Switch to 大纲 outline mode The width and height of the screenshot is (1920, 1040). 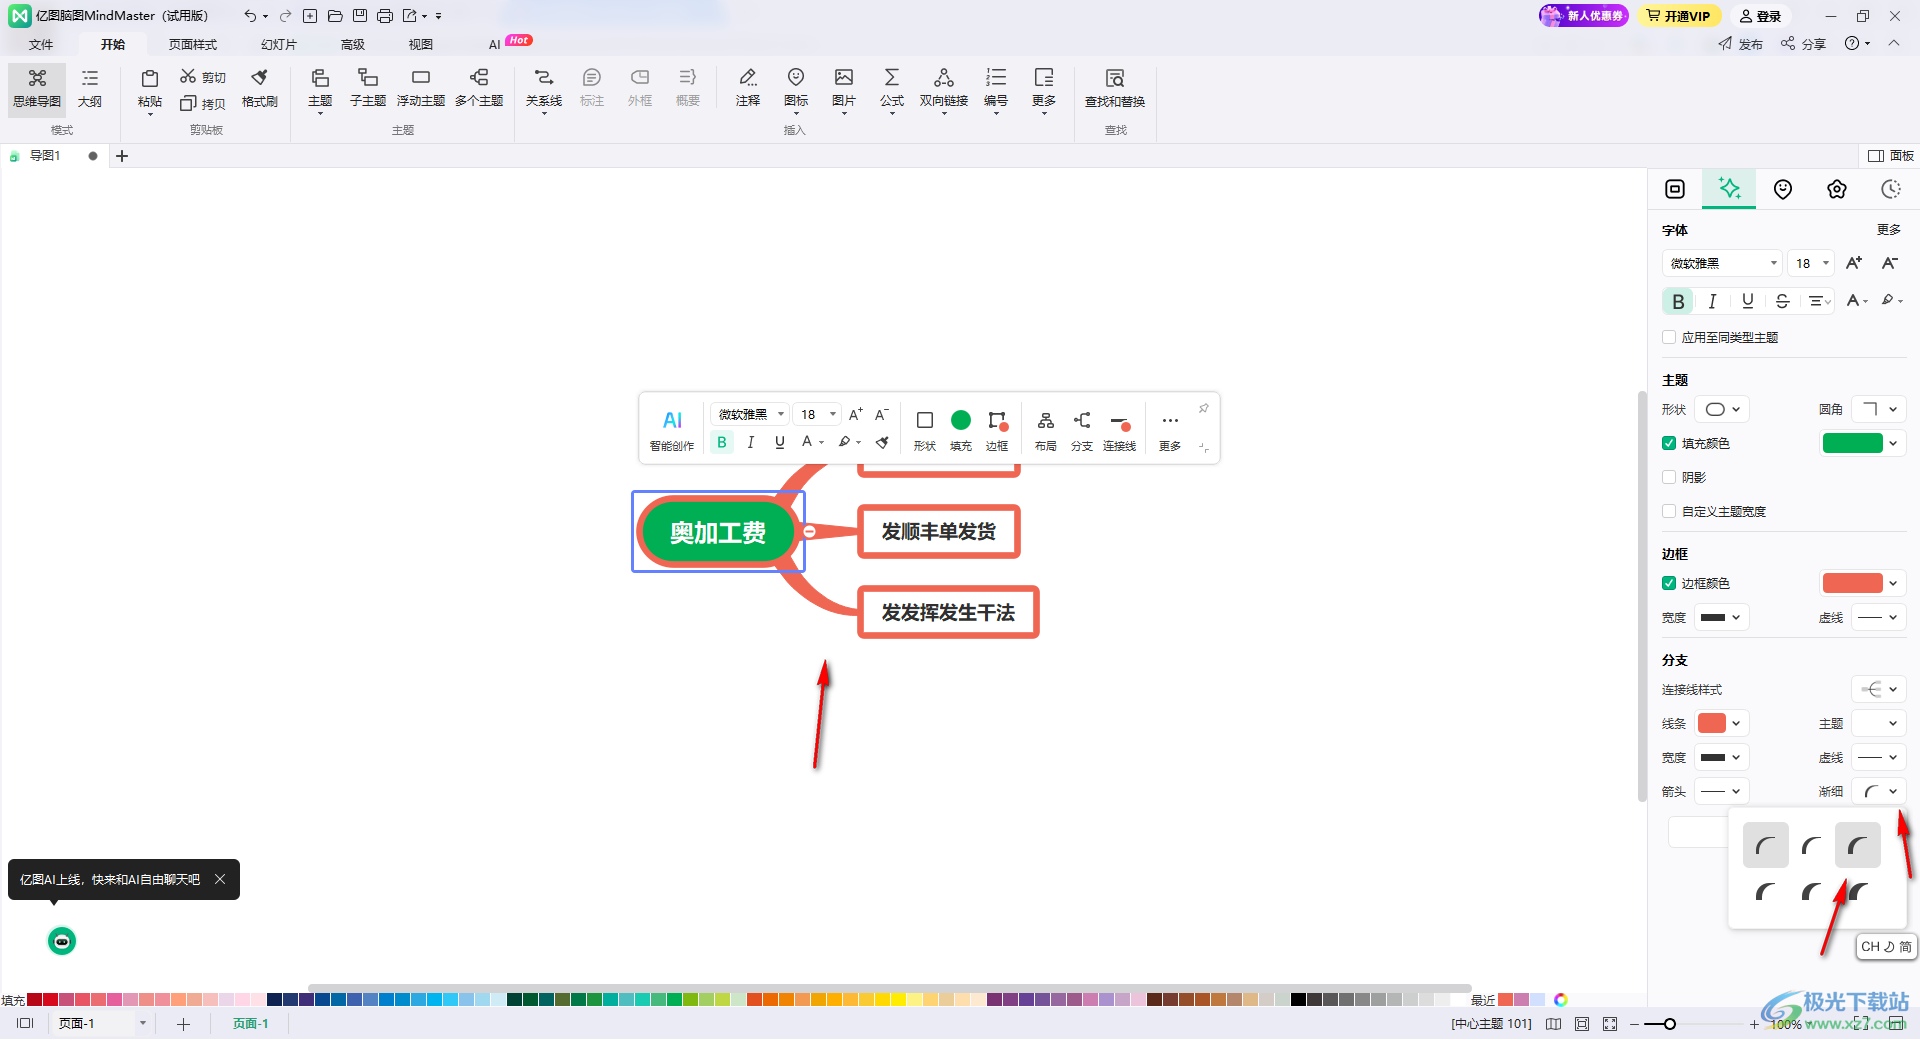[x=90, y=88]
